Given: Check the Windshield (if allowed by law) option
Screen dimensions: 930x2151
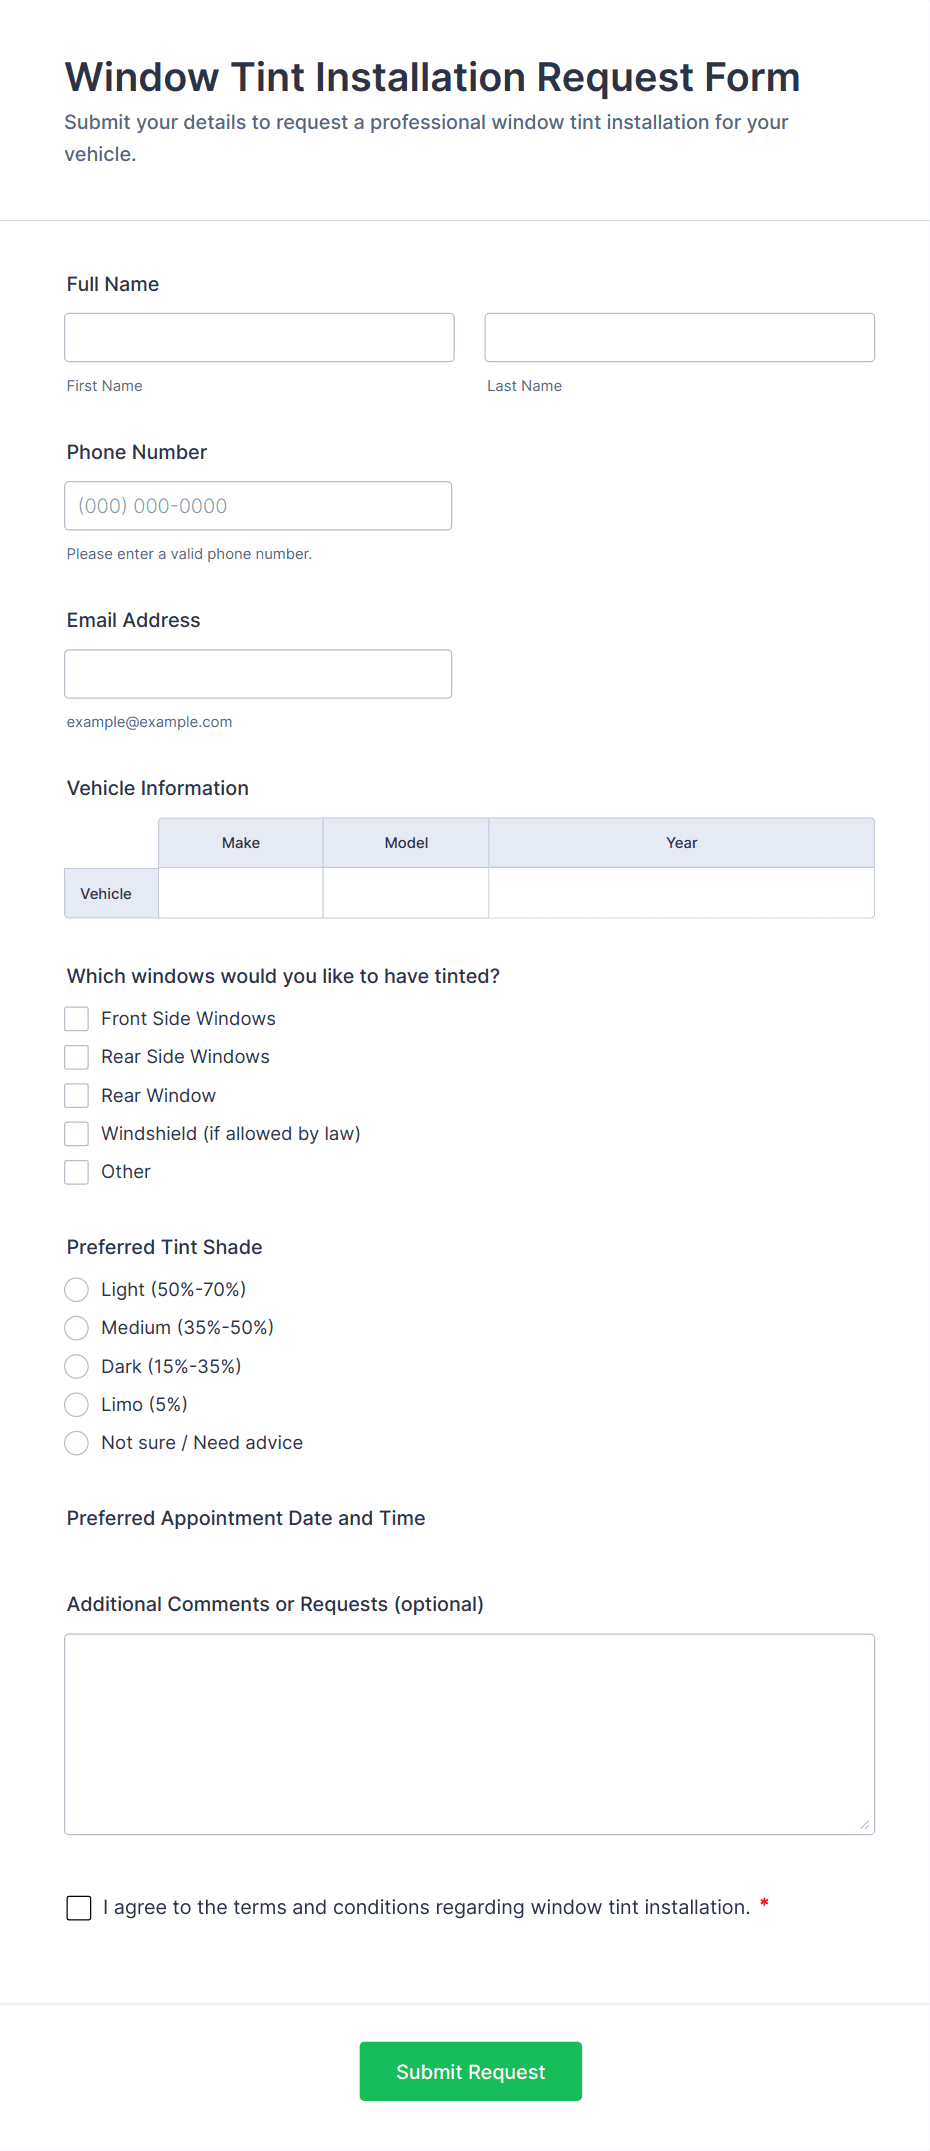Looking at the screenshot, I should [x=76, y=1133].
